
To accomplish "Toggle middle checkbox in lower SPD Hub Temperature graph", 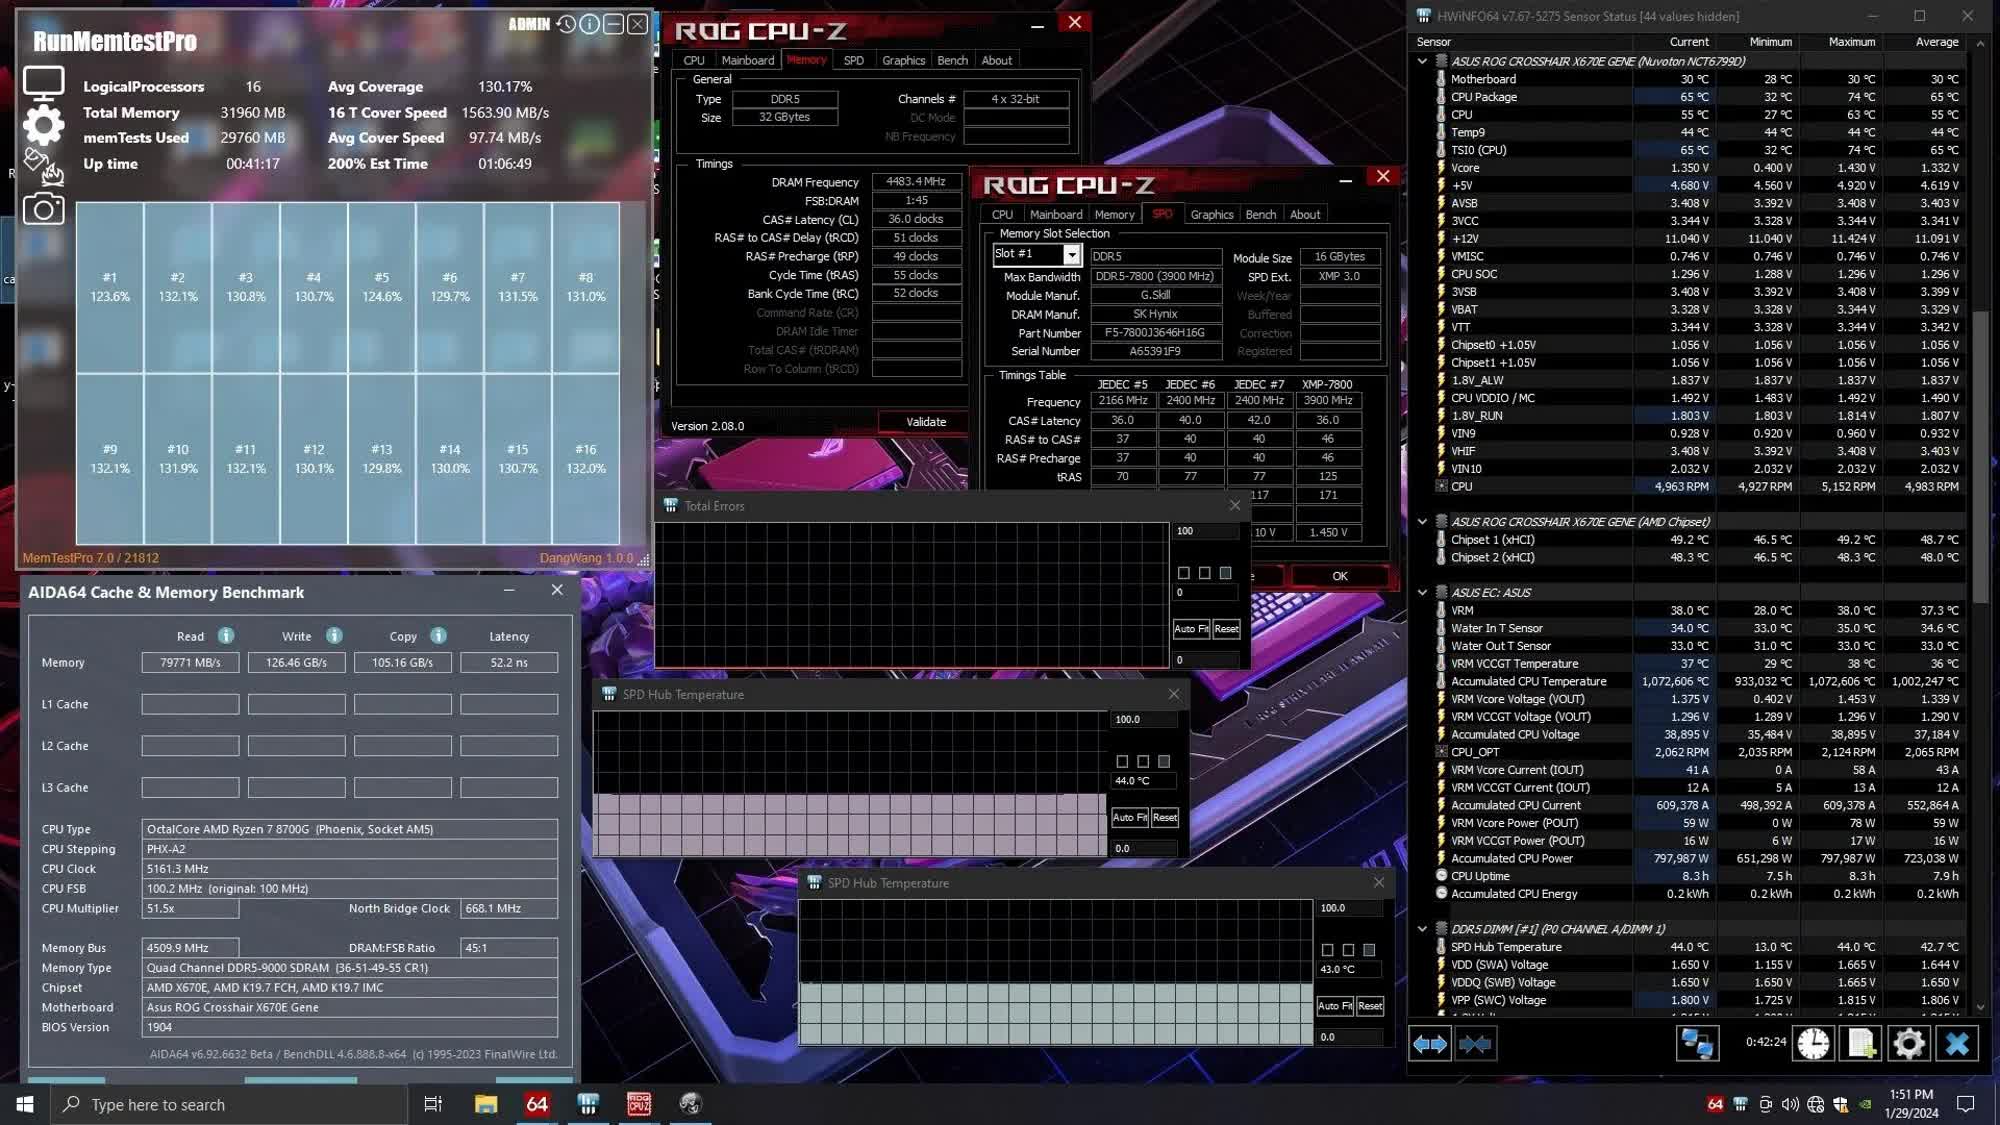I will 1348,950.
